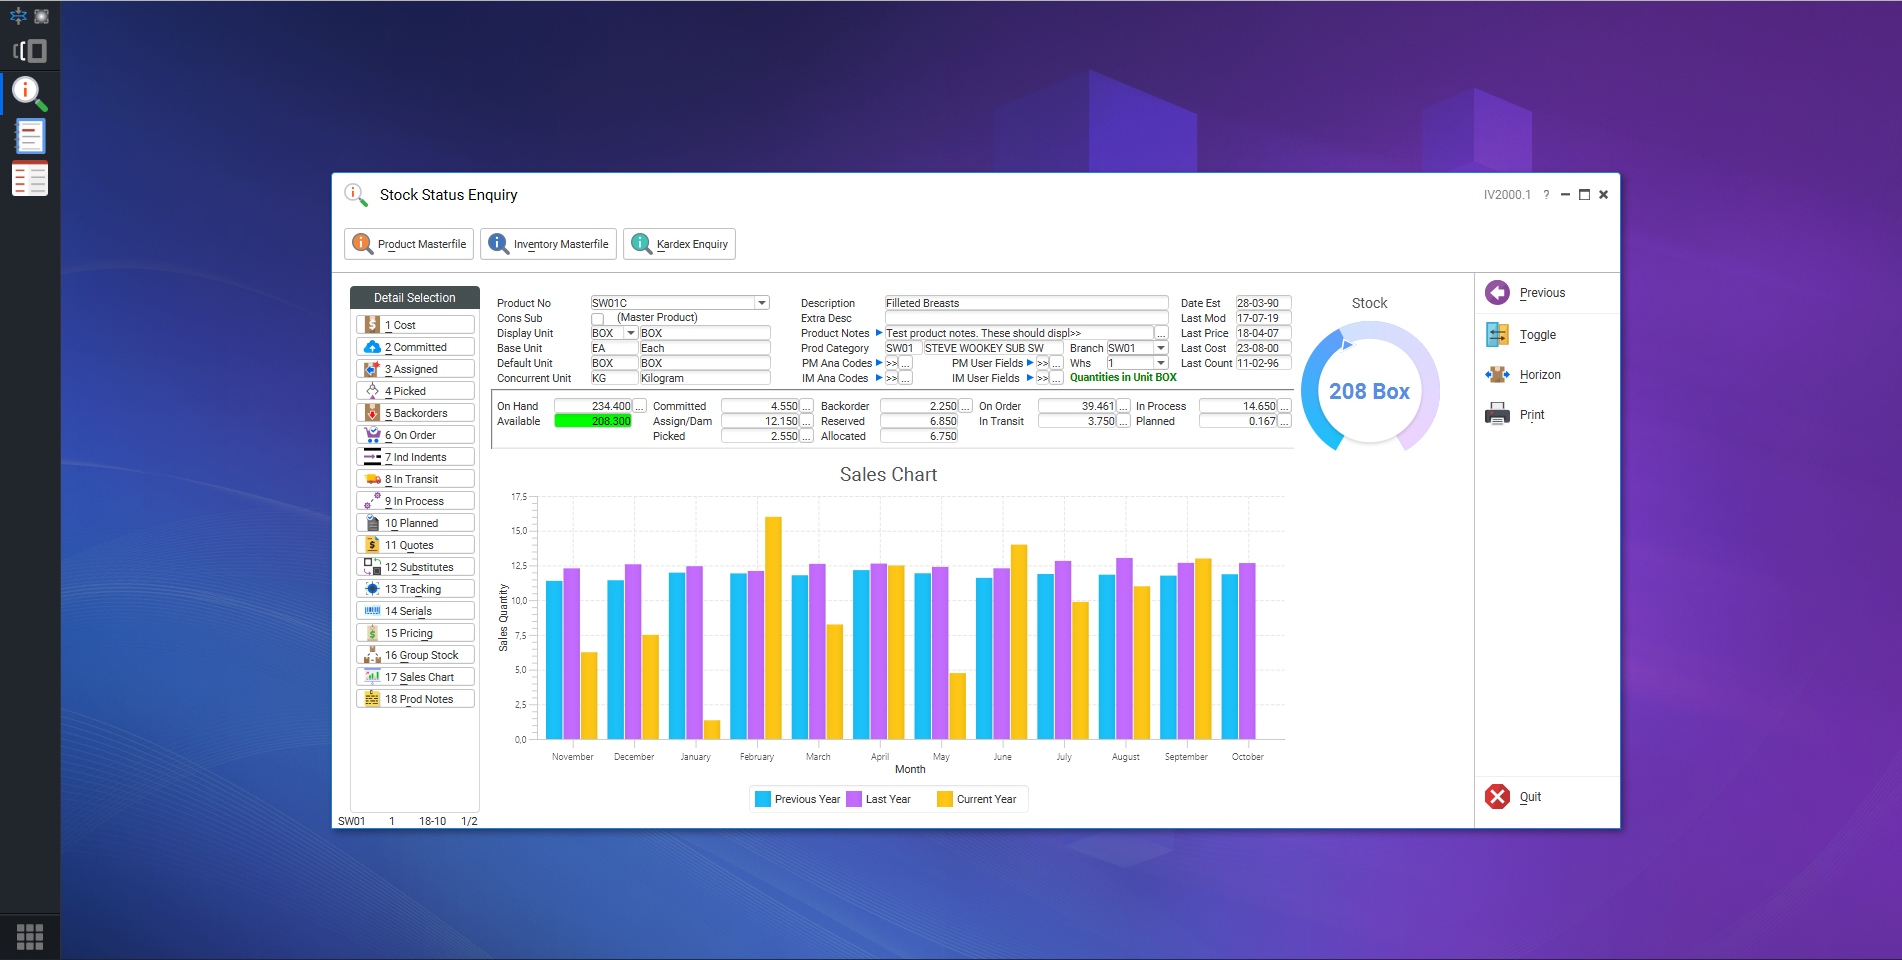
Task: Open the Kardex Enquiry
Action: click(678, 243)
